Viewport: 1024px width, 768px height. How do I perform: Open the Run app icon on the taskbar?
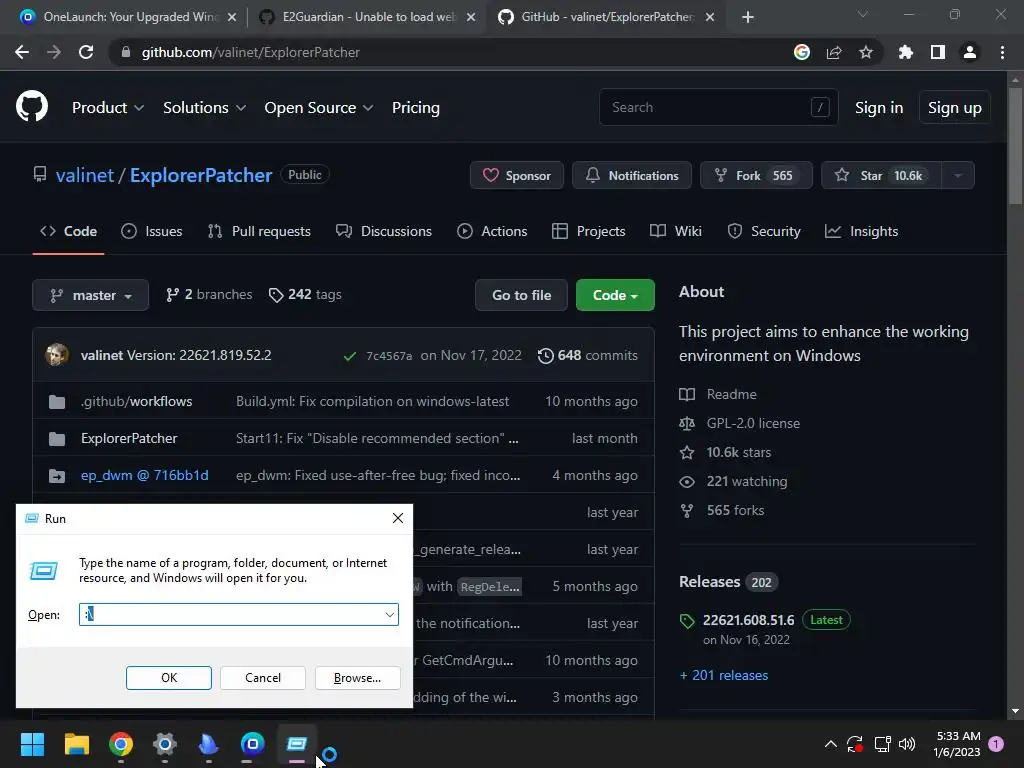tap(296, 744)
